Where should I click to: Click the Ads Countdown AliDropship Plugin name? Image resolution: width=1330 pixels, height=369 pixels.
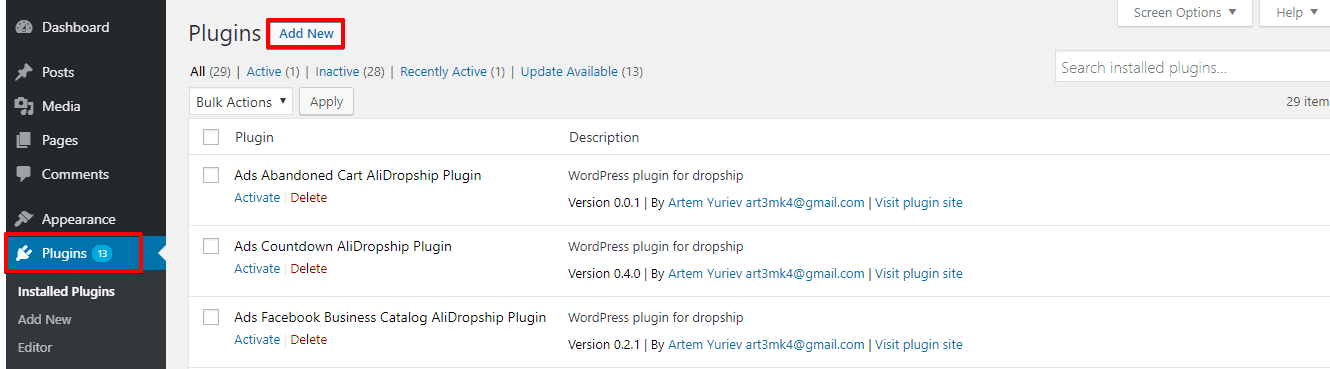[x=343, y=246]
